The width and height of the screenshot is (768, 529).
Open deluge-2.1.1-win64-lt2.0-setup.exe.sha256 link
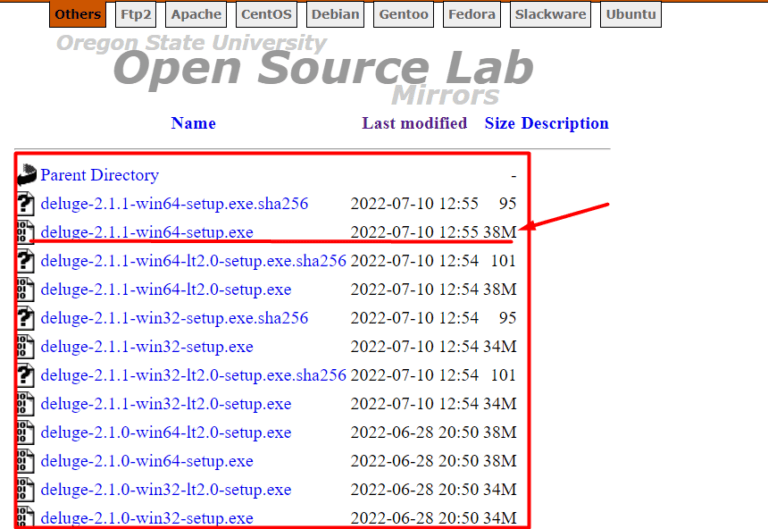pyautogui.click(x=193, y=261)
